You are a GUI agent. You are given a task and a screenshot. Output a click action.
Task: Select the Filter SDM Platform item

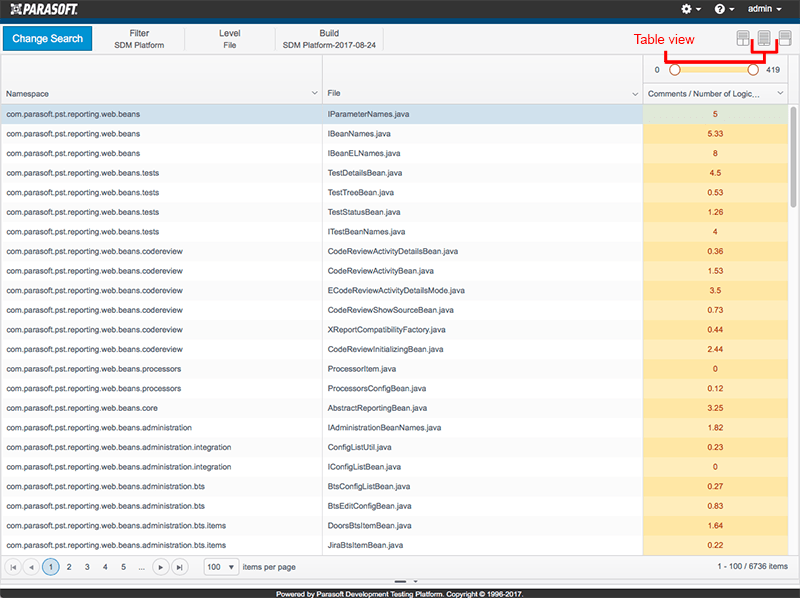[x=139, y=39]
